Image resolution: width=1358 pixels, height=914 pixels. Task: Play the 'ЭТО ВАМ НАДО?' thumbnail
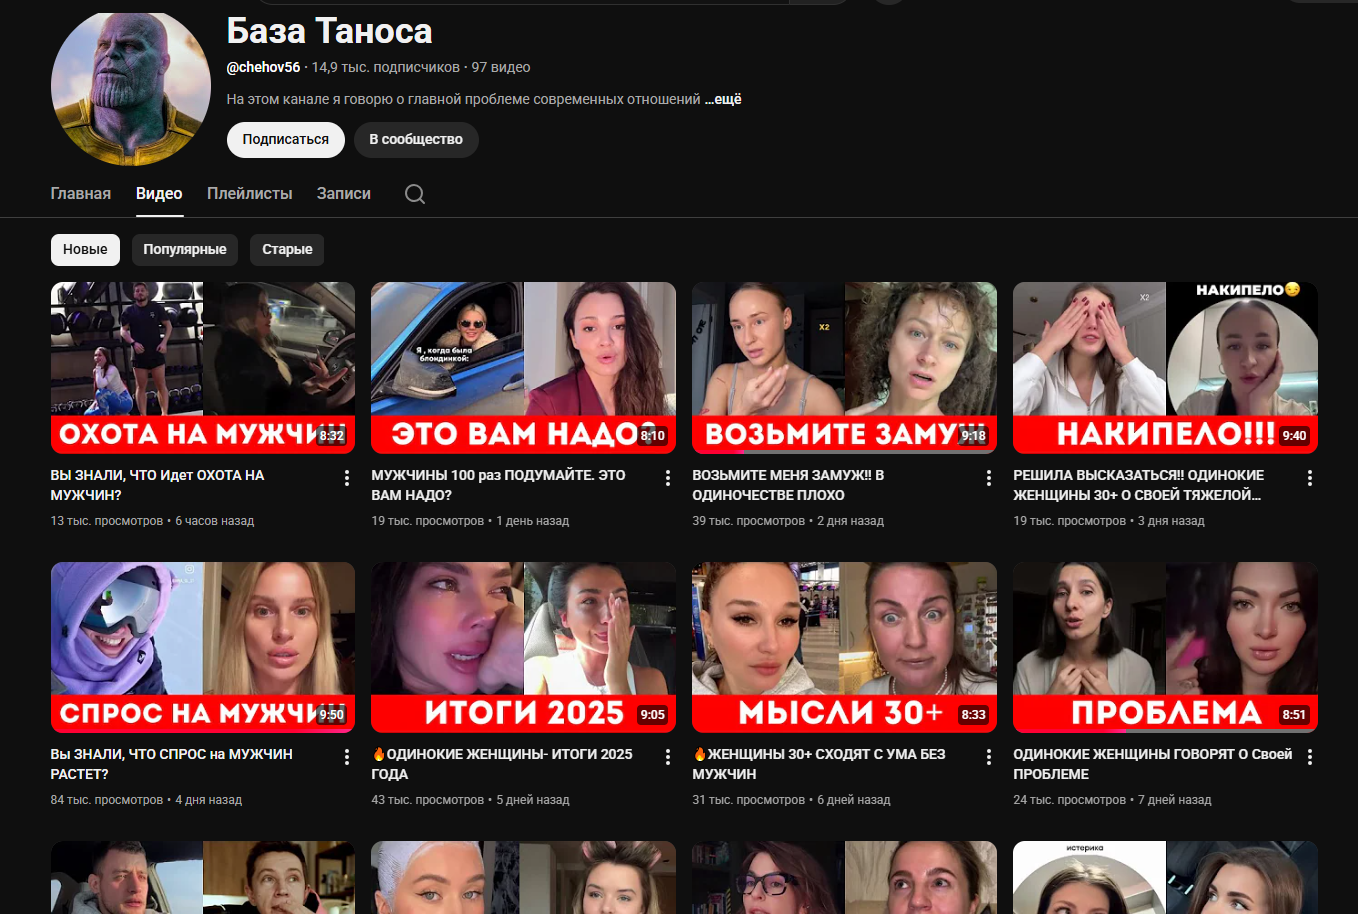523,368
